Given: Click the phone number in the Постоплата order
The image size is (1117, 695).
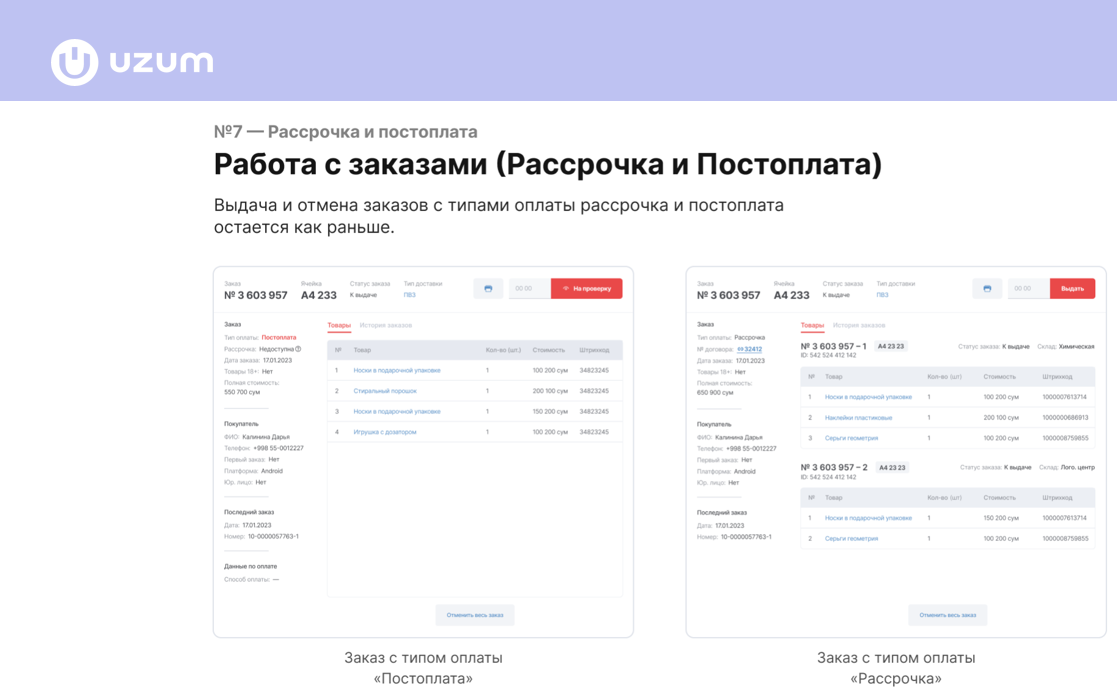Looking at the screenshot, I should click(x=279, y=449).
